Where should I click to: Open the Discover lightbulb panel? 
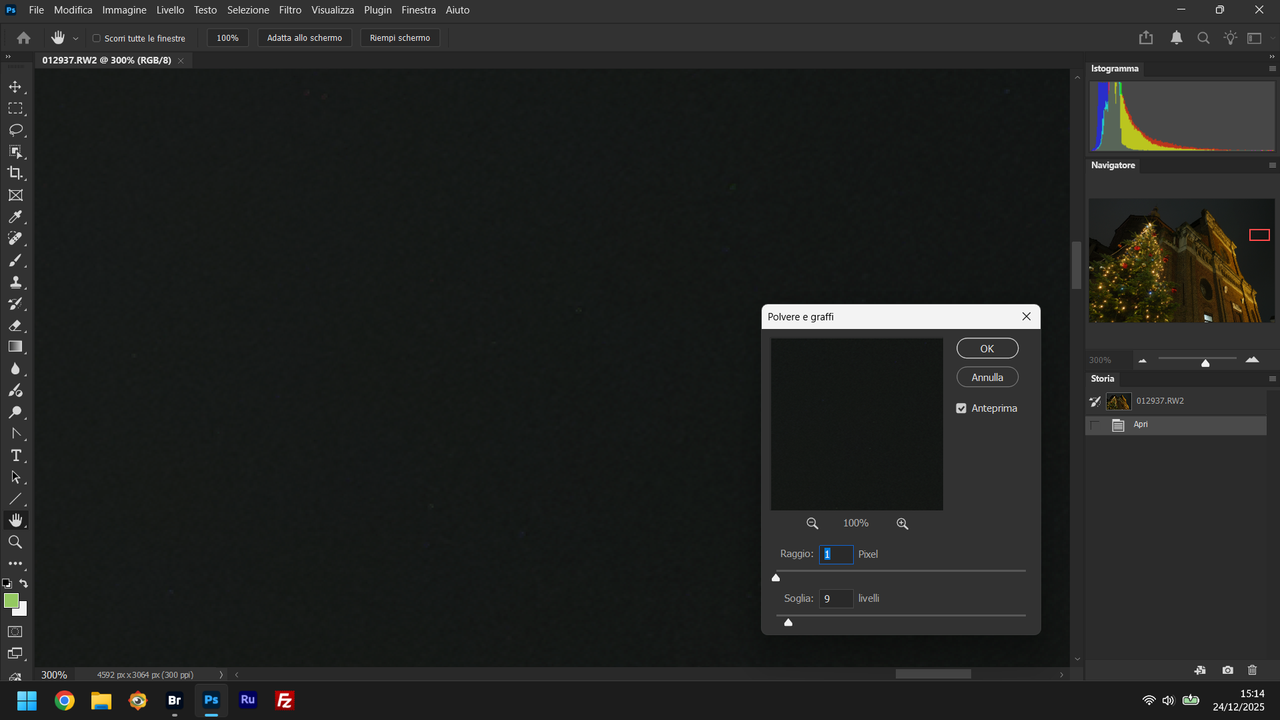pos(1230,38)
